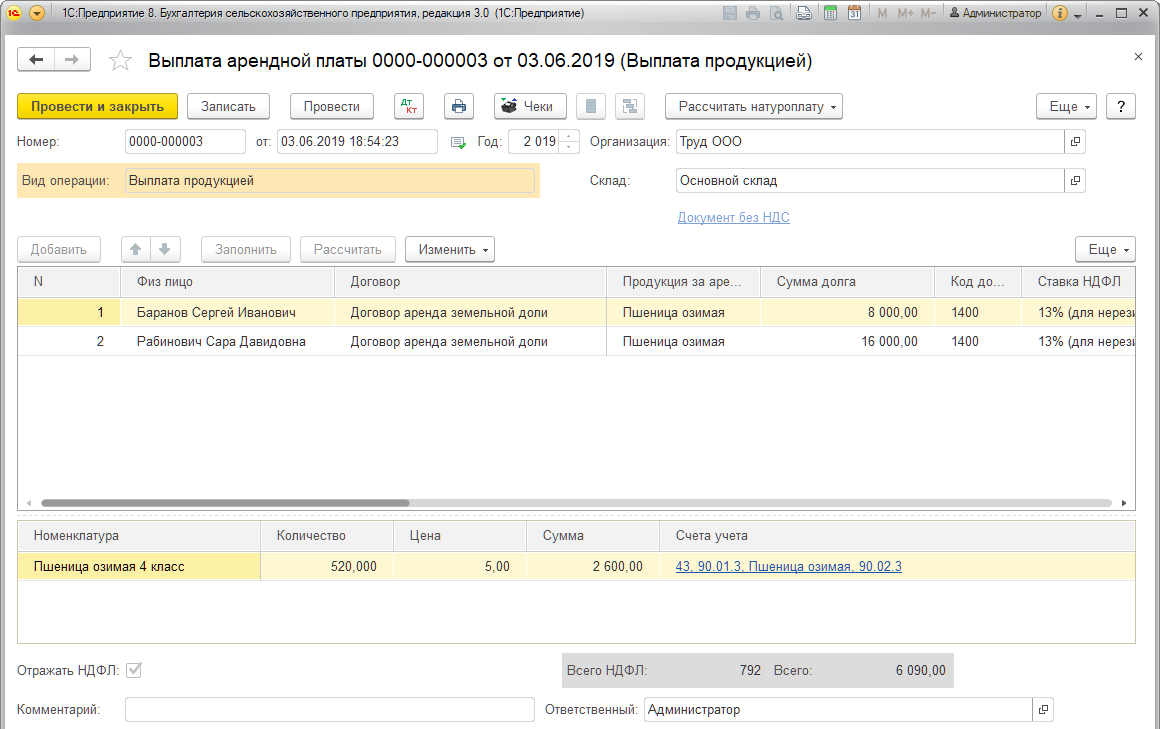Focus the Вид операции field
Screen dimensions: 1160x729
pos(329,181)
